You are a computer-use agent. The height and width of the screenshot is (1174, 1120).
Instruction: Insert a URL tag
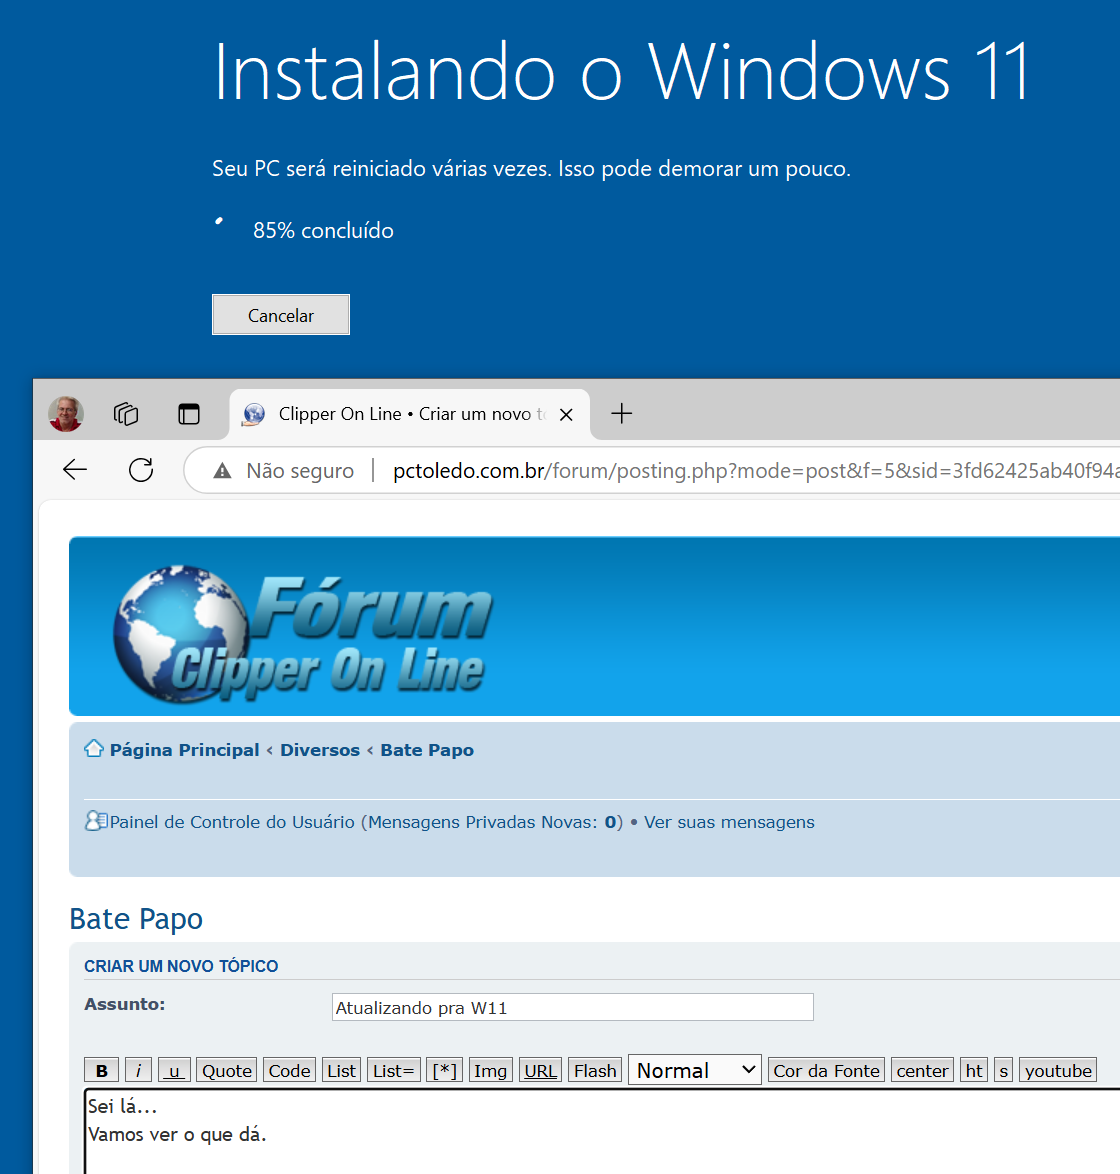point(541,1071)
